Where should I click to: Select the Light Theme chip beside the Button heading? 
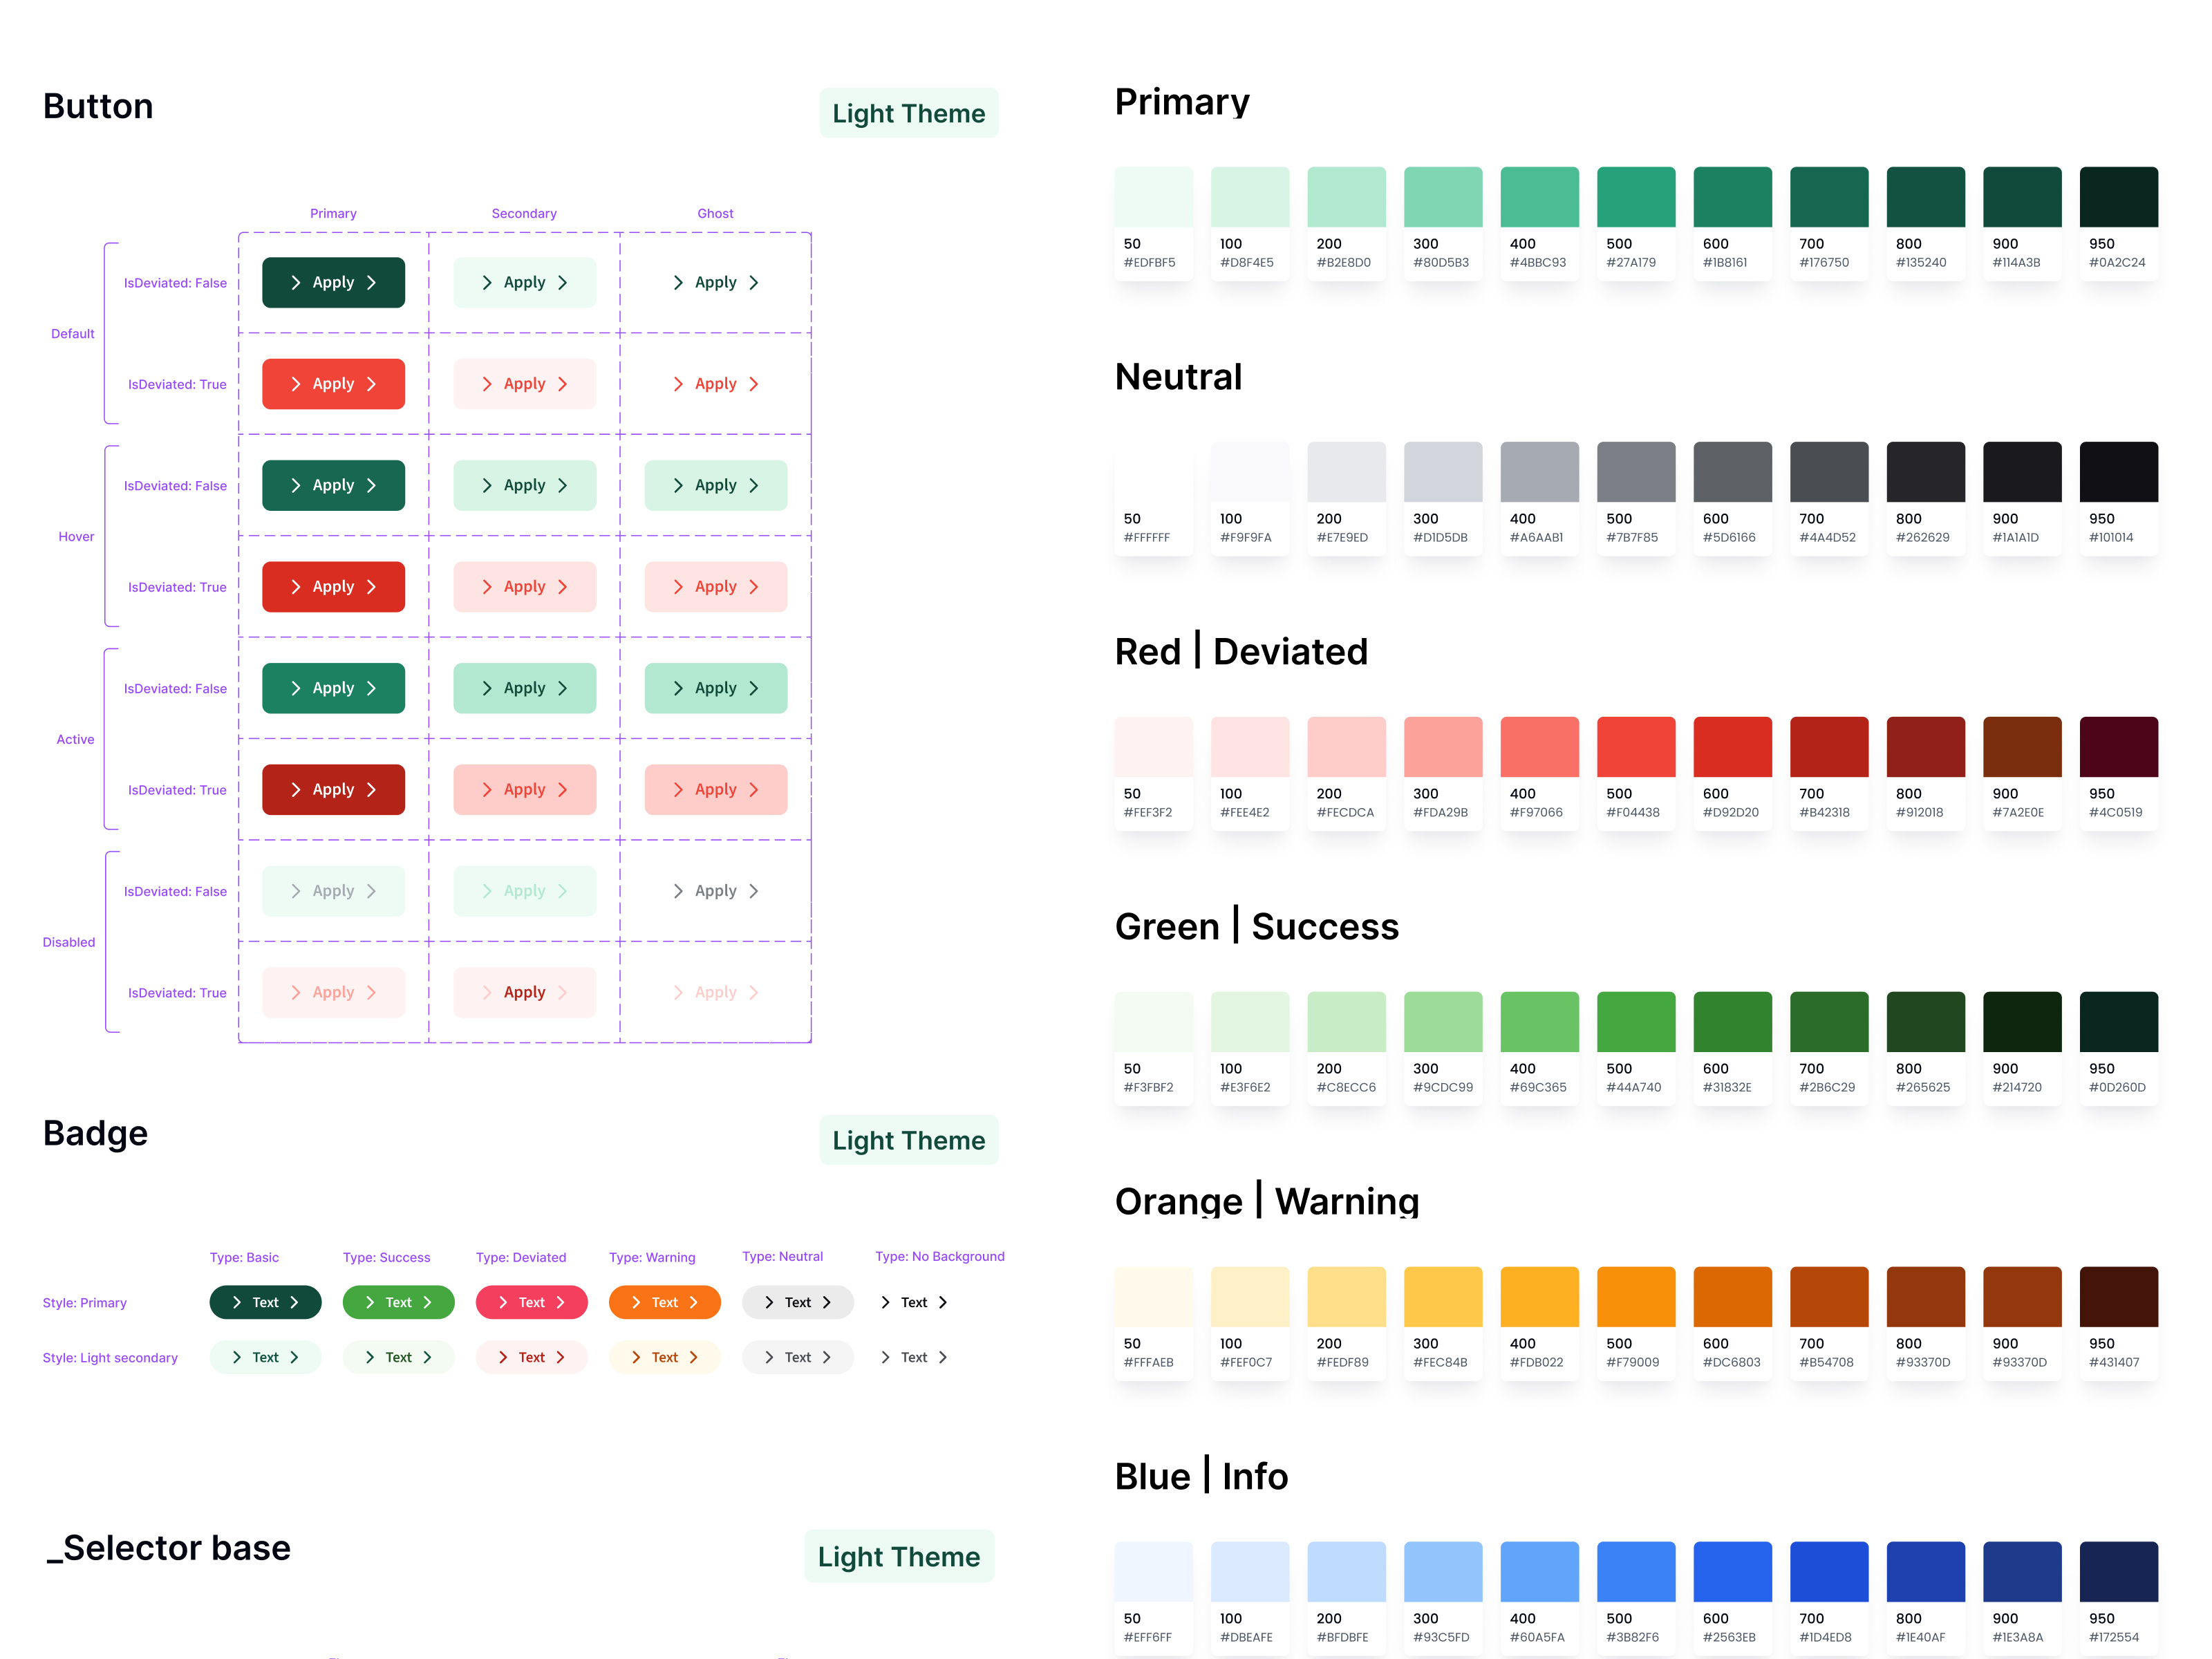[909, 113]
